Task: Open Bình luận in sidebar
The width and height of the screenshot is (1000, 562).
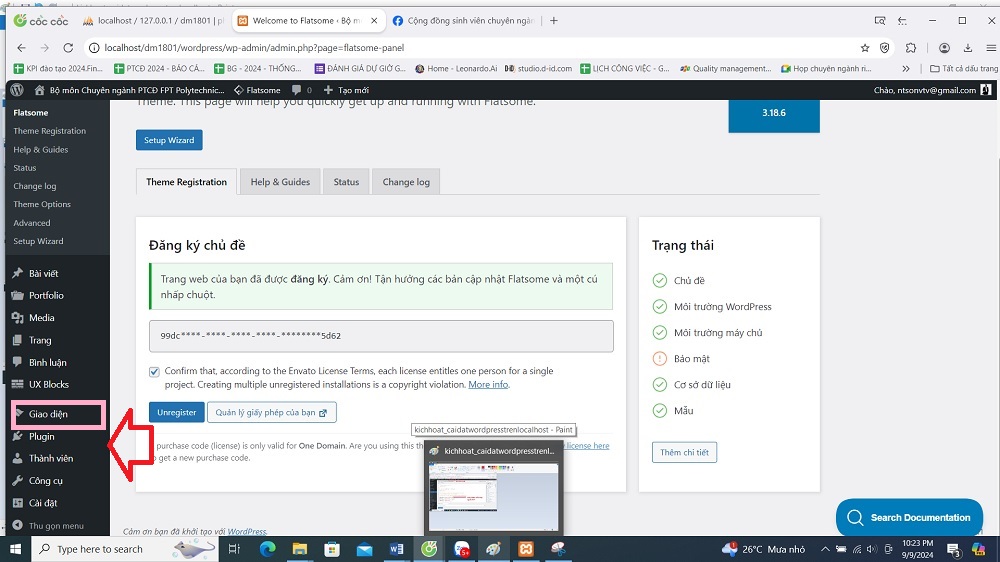Action: (x=47, y=362)
